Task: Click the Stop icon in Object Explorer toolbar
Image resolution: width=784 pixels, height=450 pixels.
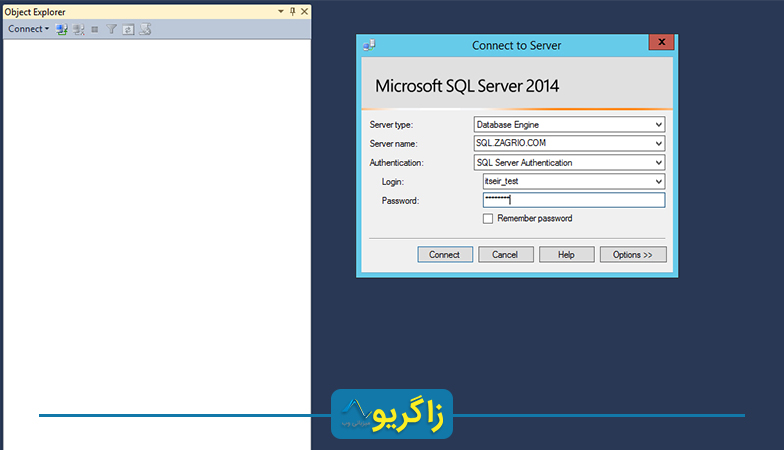Action: (x=95, y=30)
